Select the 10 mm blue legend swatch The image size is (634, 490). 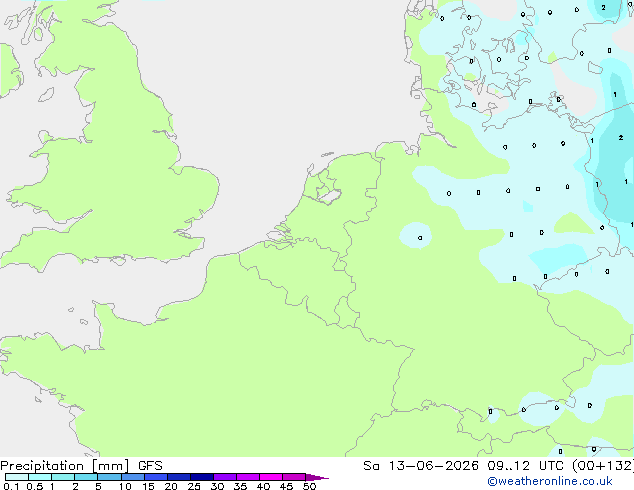[133, 477]
